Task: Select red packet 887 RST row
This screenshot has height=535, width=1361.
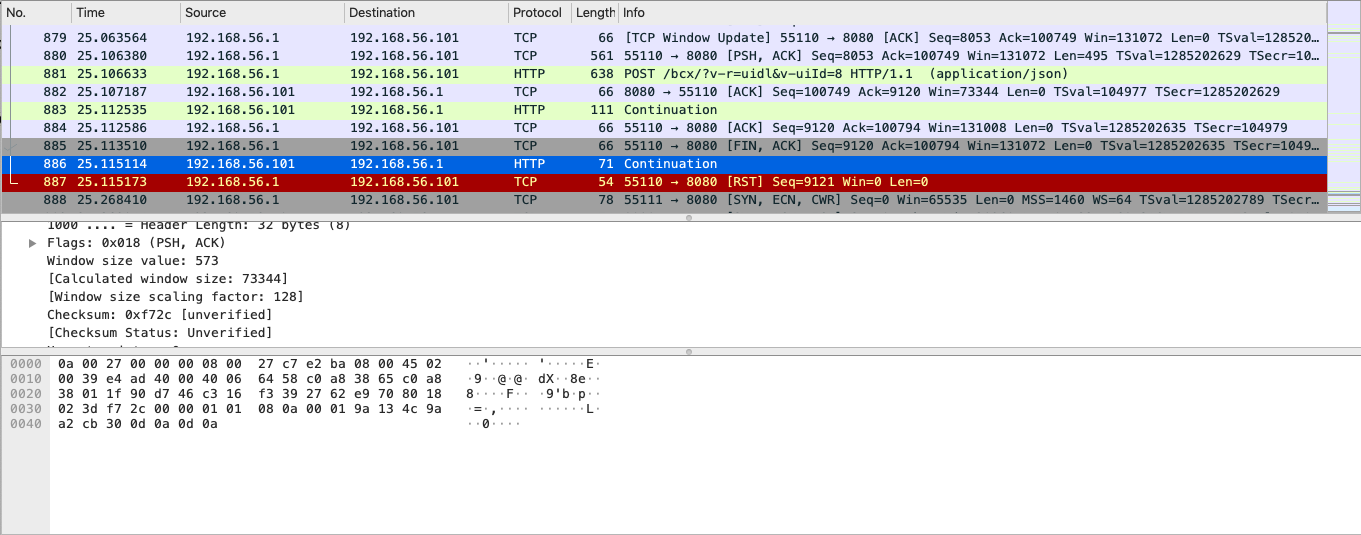Action: (x=664, y=182)
